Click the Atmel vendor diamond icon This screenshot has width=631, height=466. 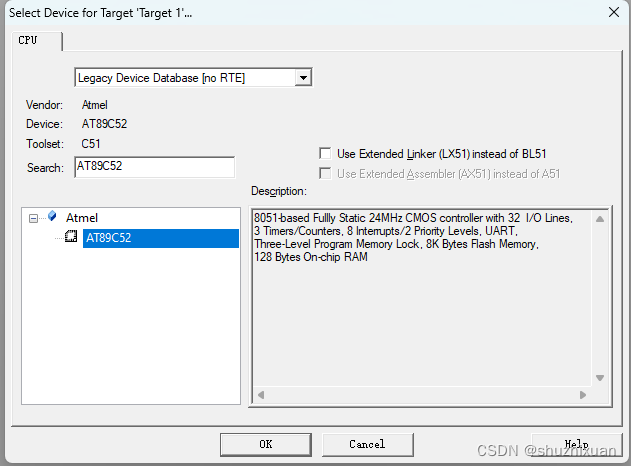(x=52, y=216)
